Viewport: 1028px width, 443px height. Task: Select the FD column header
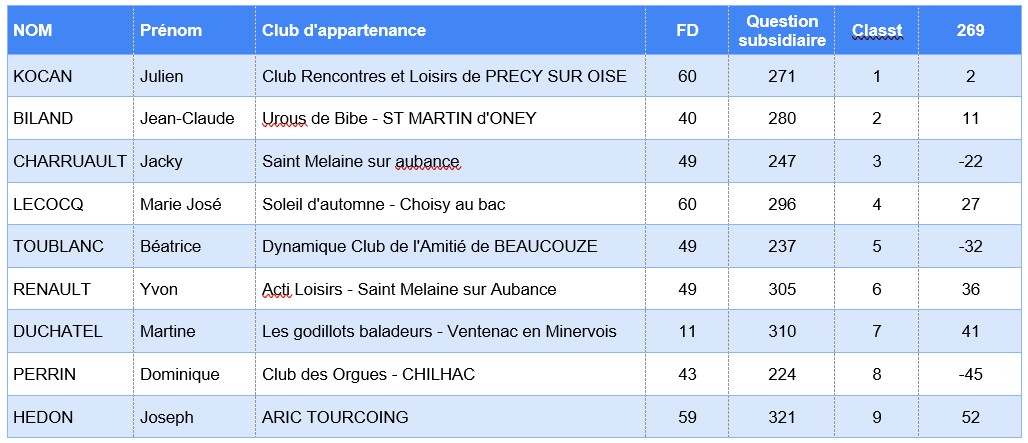click(687, 30)
